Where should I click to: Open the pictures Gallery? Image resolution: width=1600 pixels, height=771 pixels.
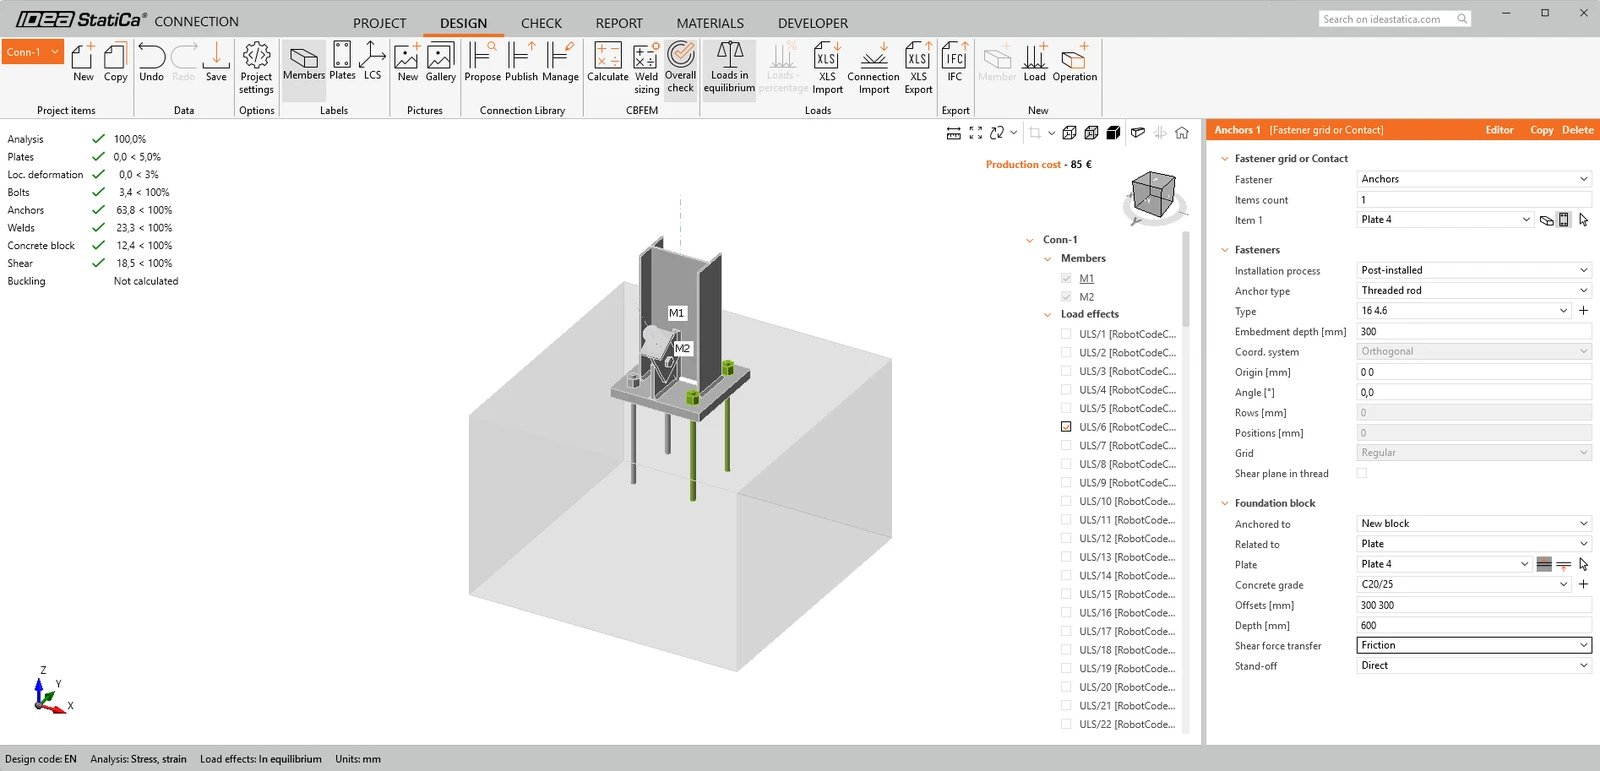point(441,62)
